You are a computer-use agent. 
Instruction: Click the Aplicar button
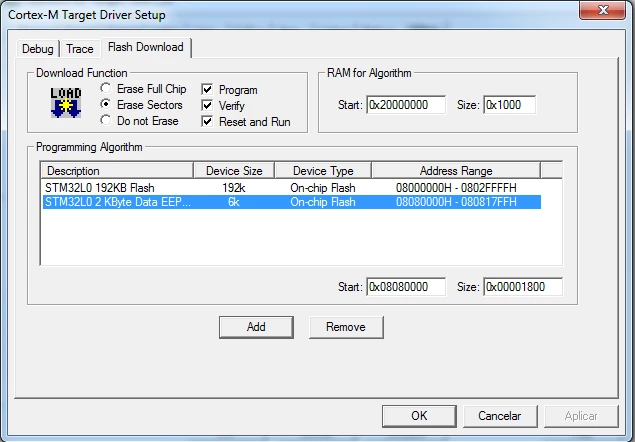tap(581, 416)
